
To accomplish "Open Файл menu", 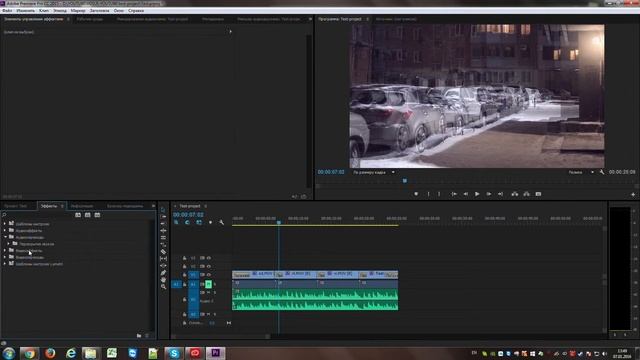I will tap(7, 11).
